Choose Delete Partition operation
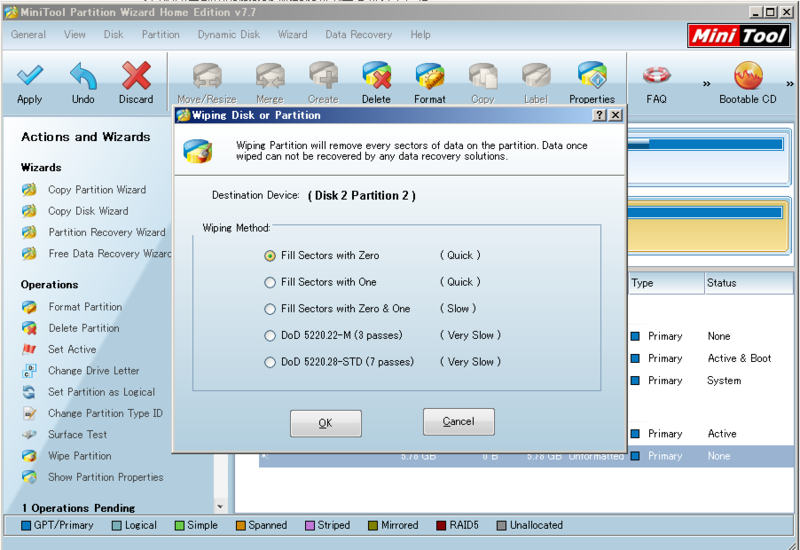The height and width of the screenshot is (550, 800). coord(84,329)
